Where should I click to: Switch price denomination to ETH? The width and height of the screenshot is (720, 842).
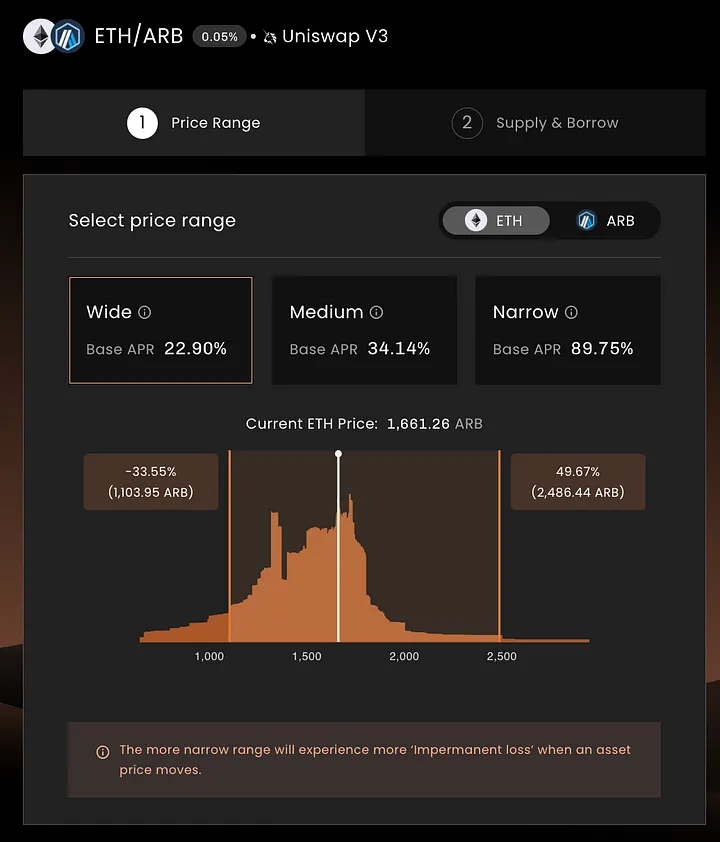click(496, 221)
